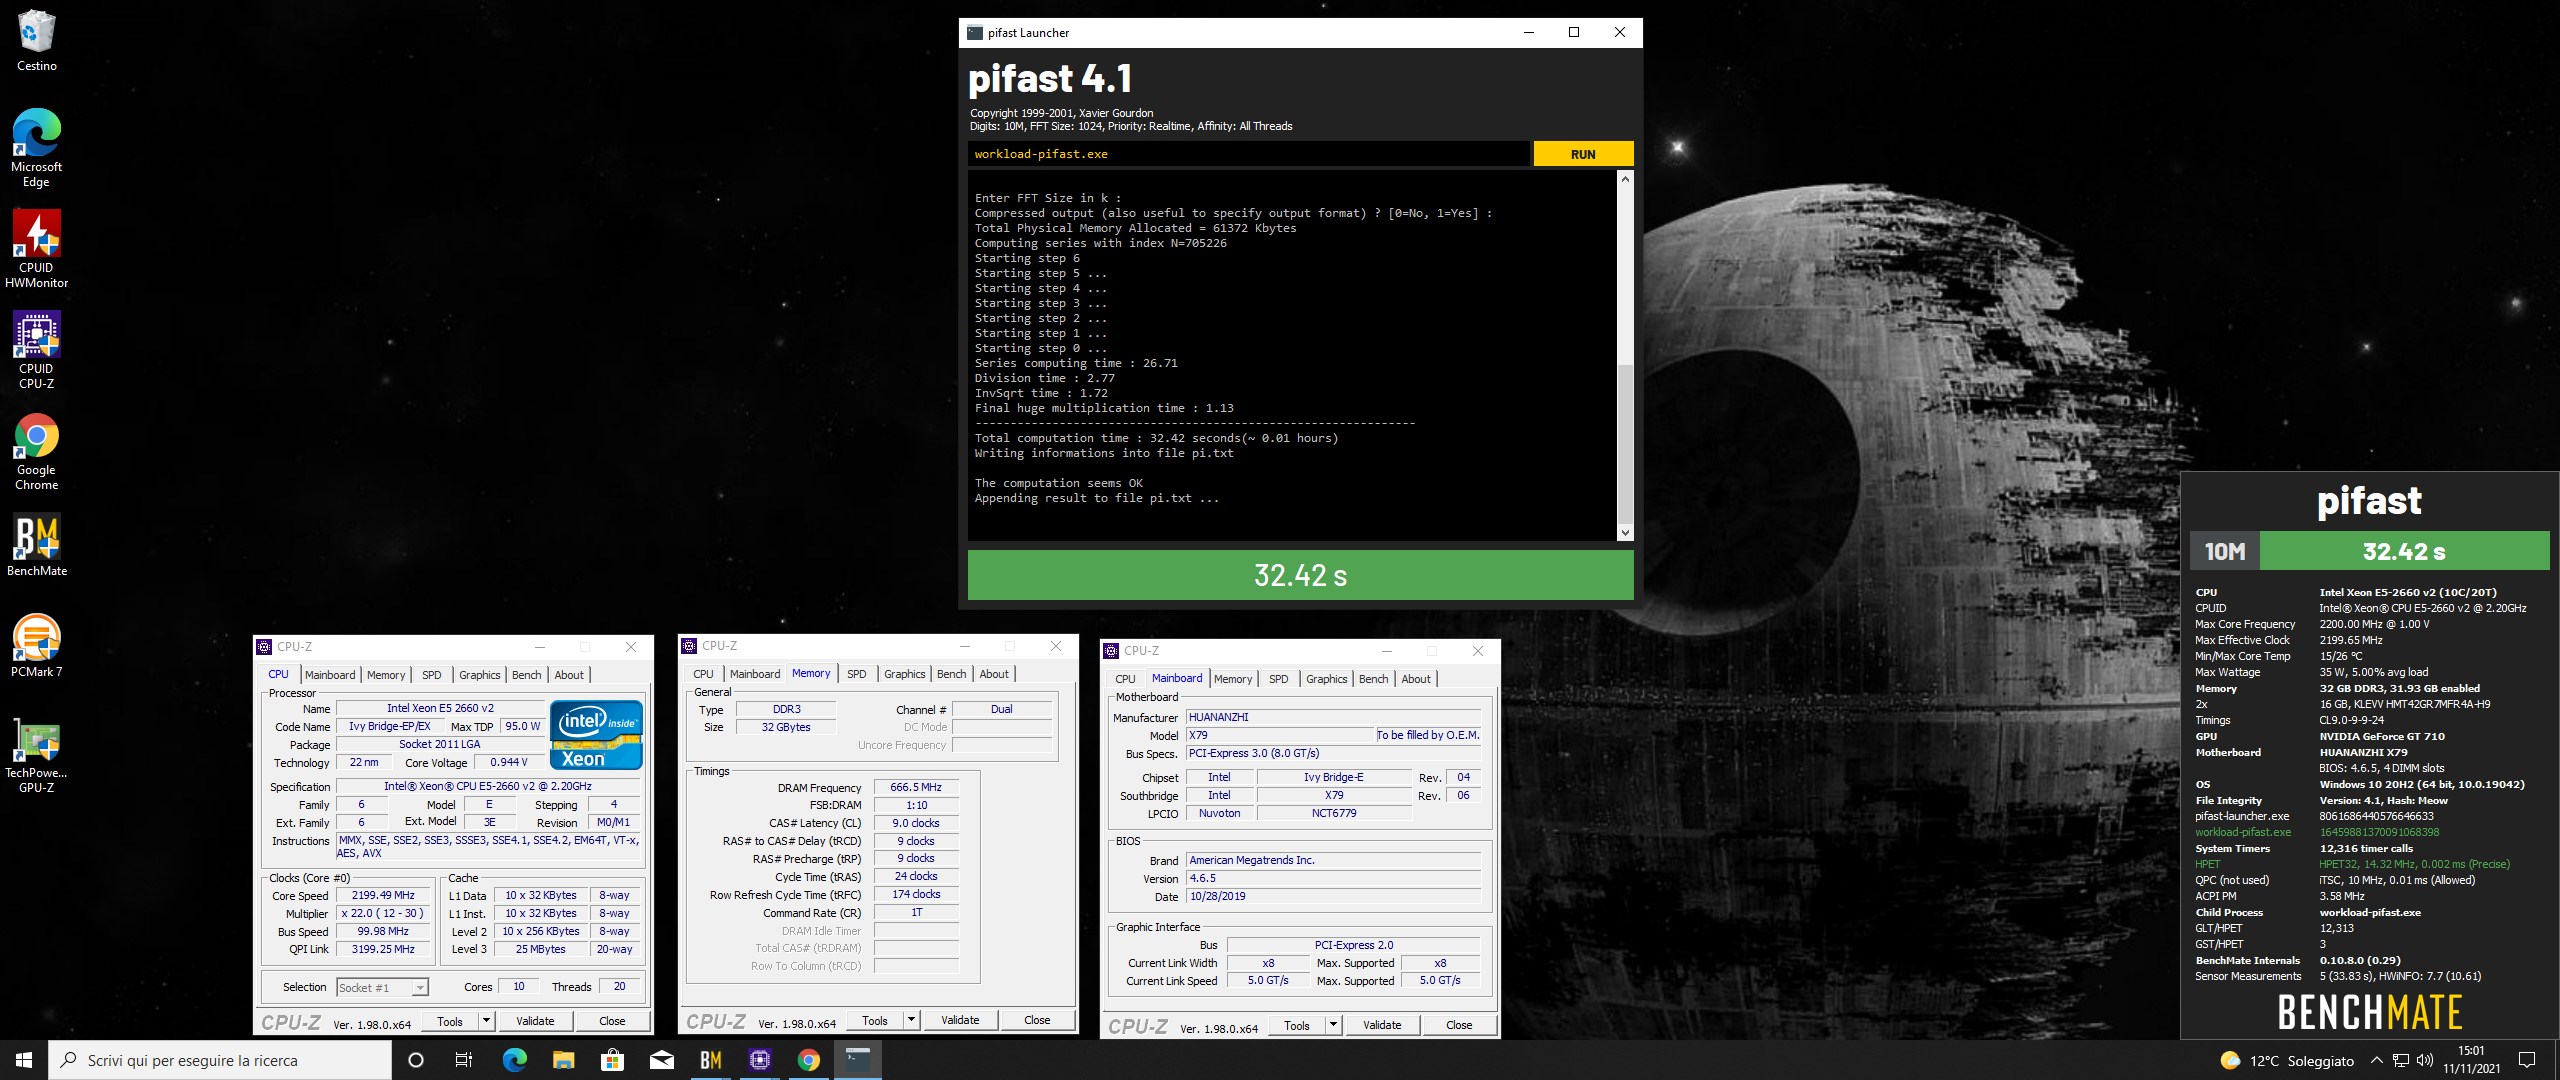
Task: Click the workload-pifast.exe green text in BenchMate
Action: tap(2243, 832)
